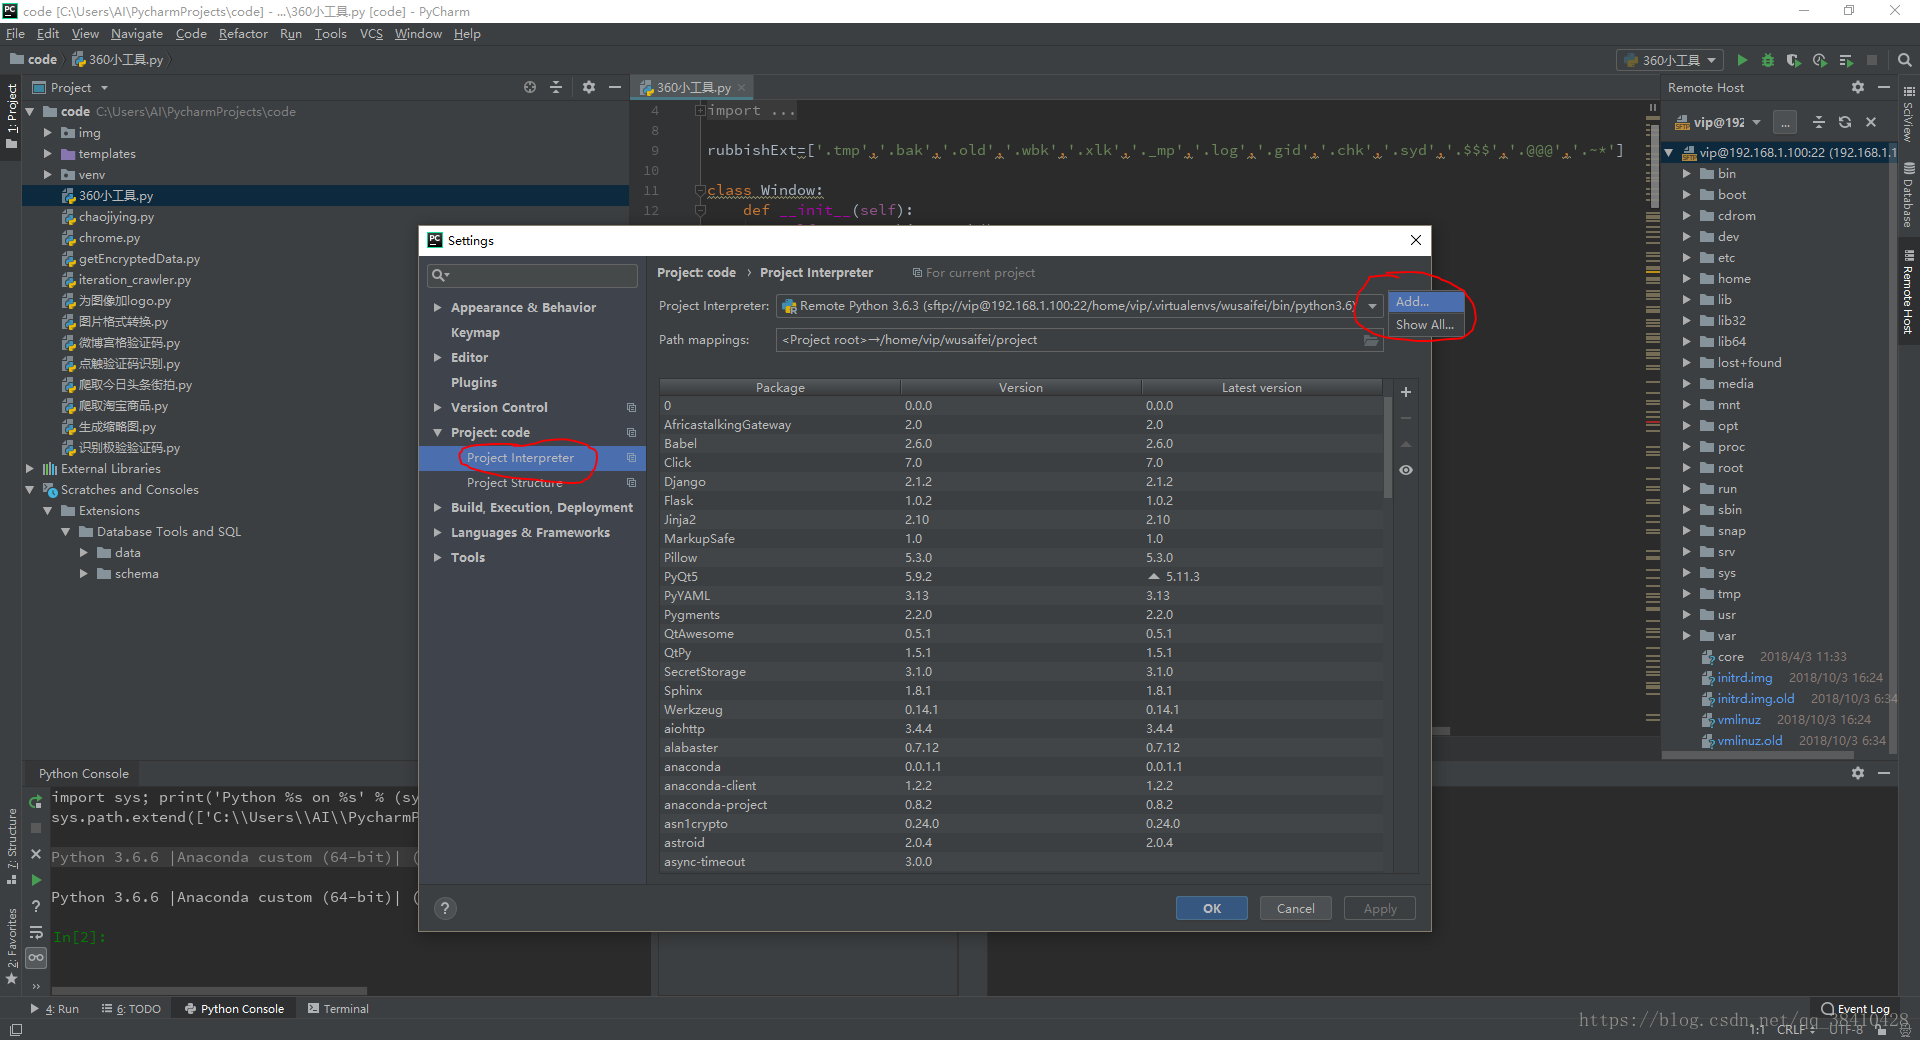This screenshot has height=1040, width=1920.
Task: Select Show All... in interpreter popup
Action: coord(1426,325)
